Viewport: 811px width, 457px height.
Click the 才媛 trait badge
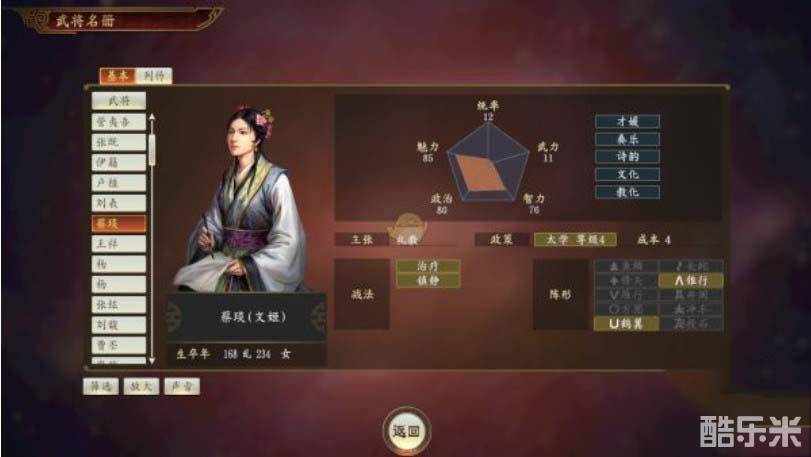click(627, 121)
